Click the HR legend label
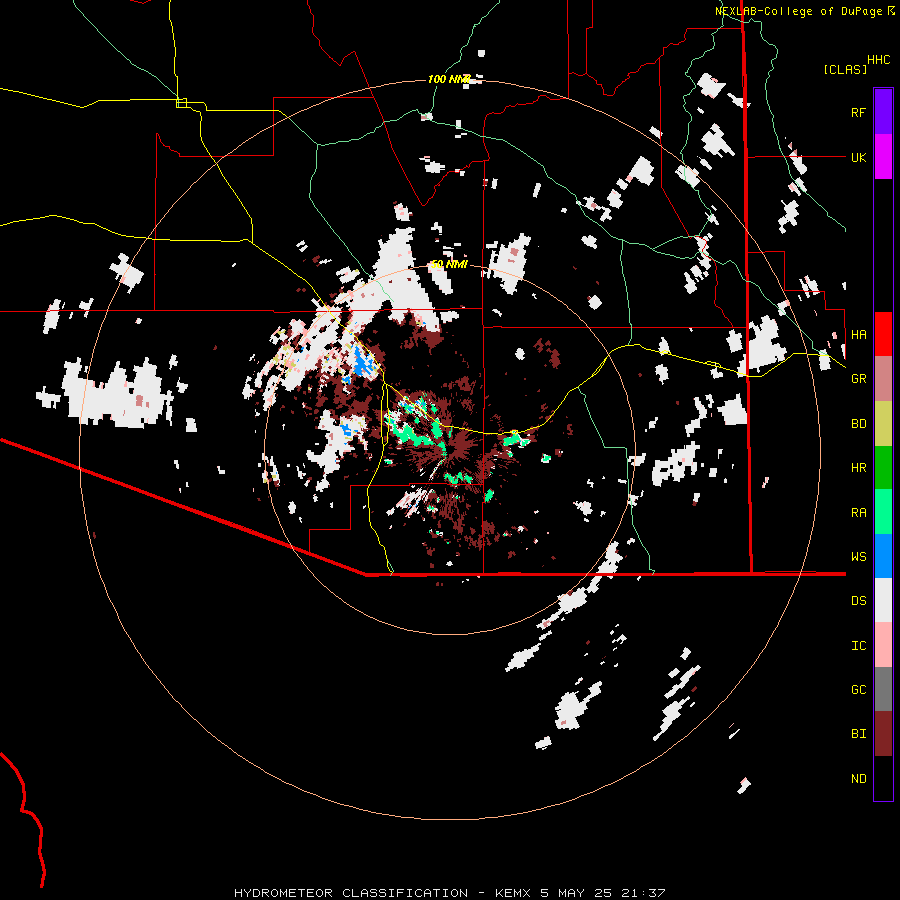This screenshot has height=900, width=900. (858, 468)
